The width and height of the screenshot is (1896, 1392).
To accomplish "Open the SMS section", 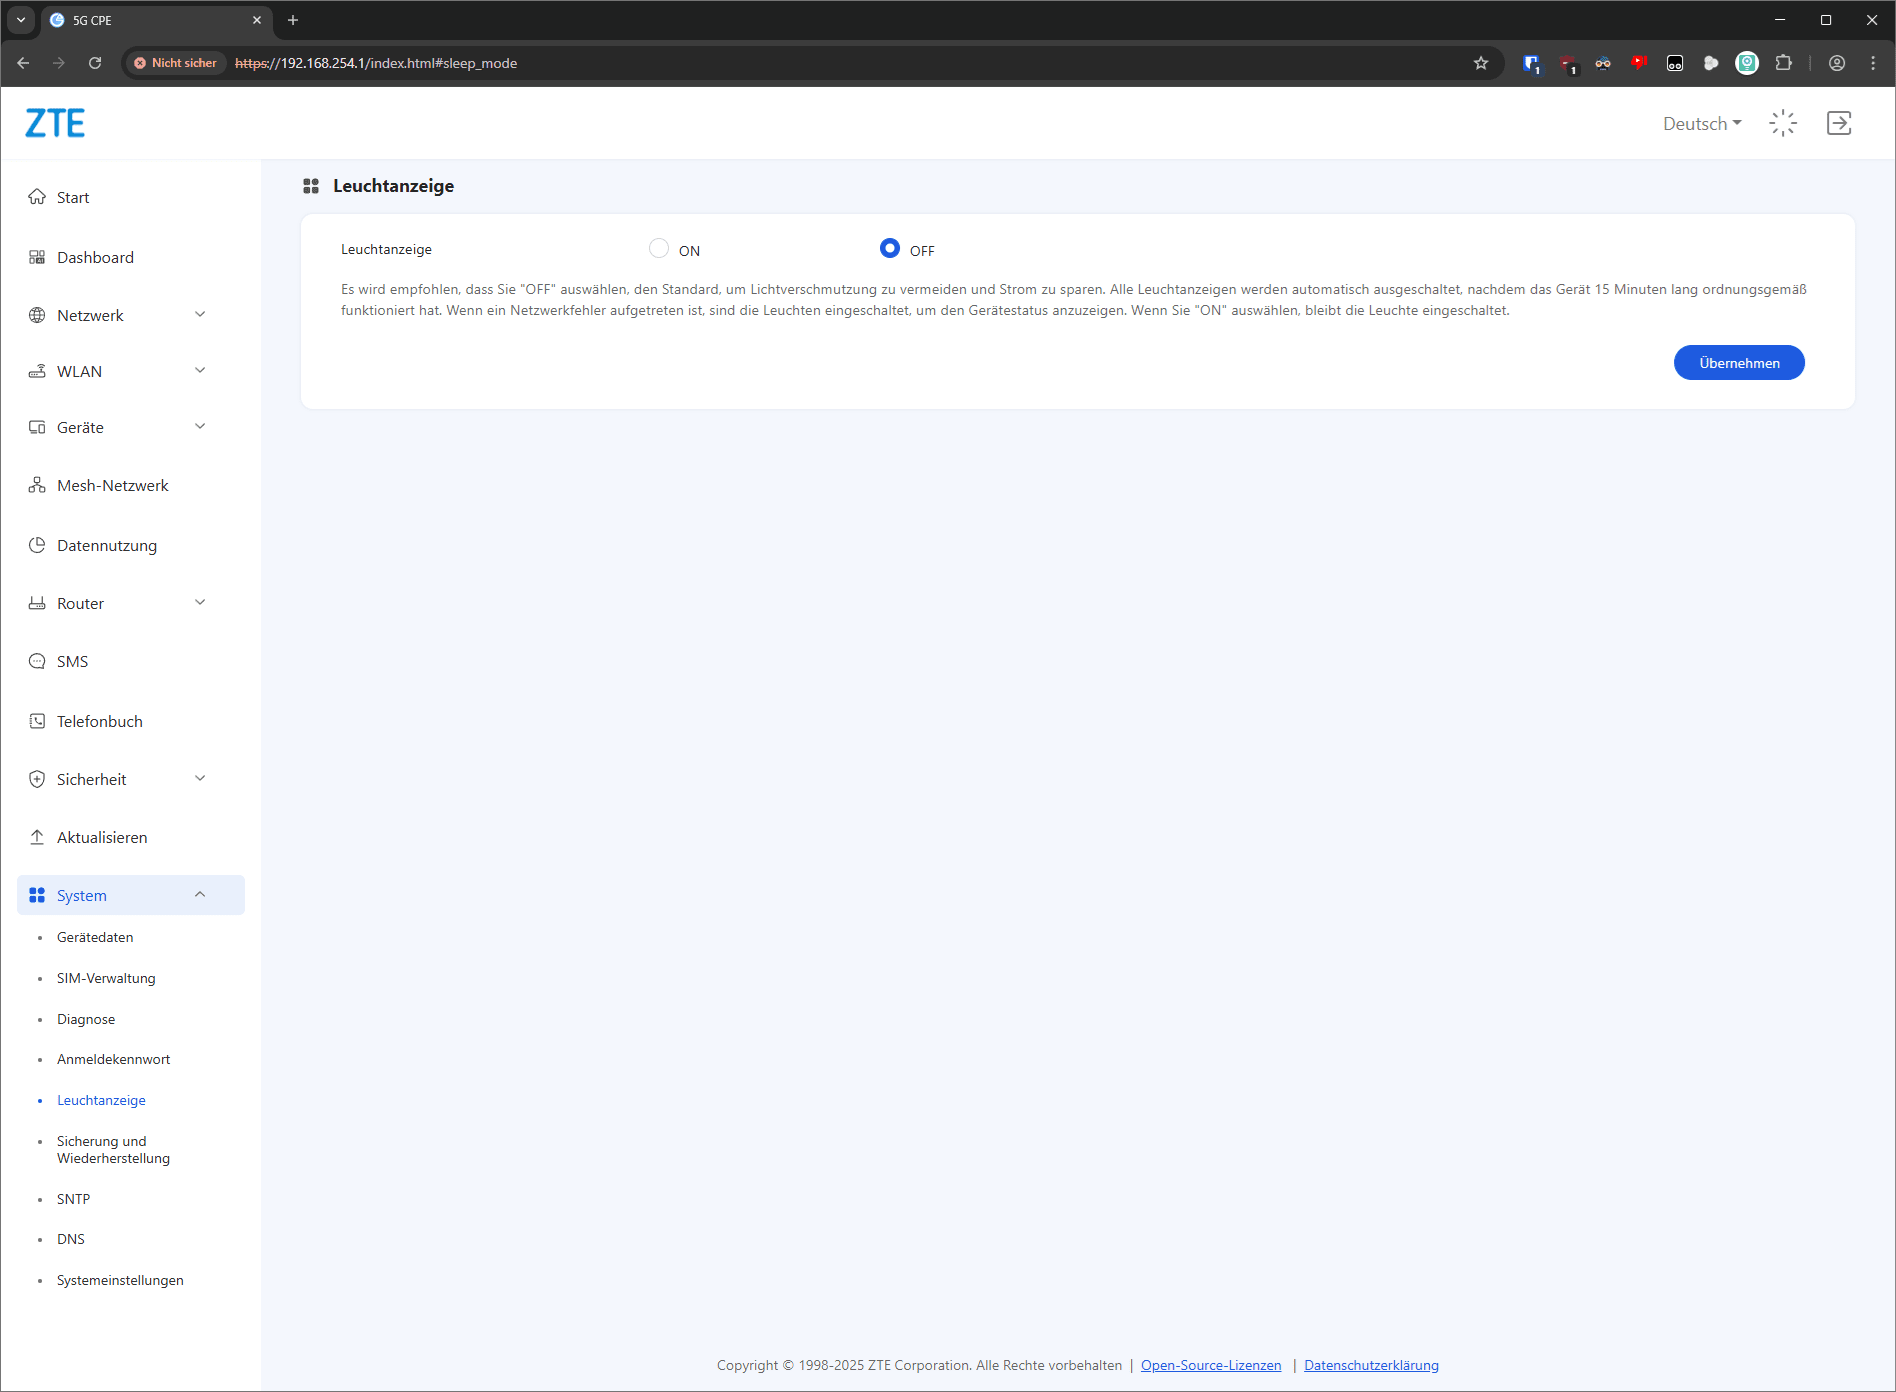I will (72, 661).
